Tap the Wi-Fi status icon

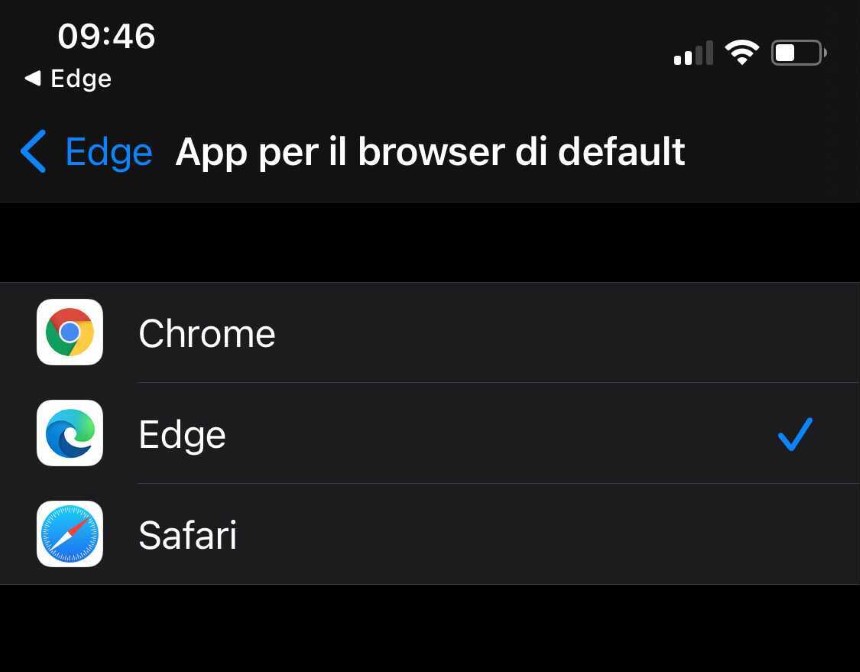pyautogui.click(x=742, y=53)
